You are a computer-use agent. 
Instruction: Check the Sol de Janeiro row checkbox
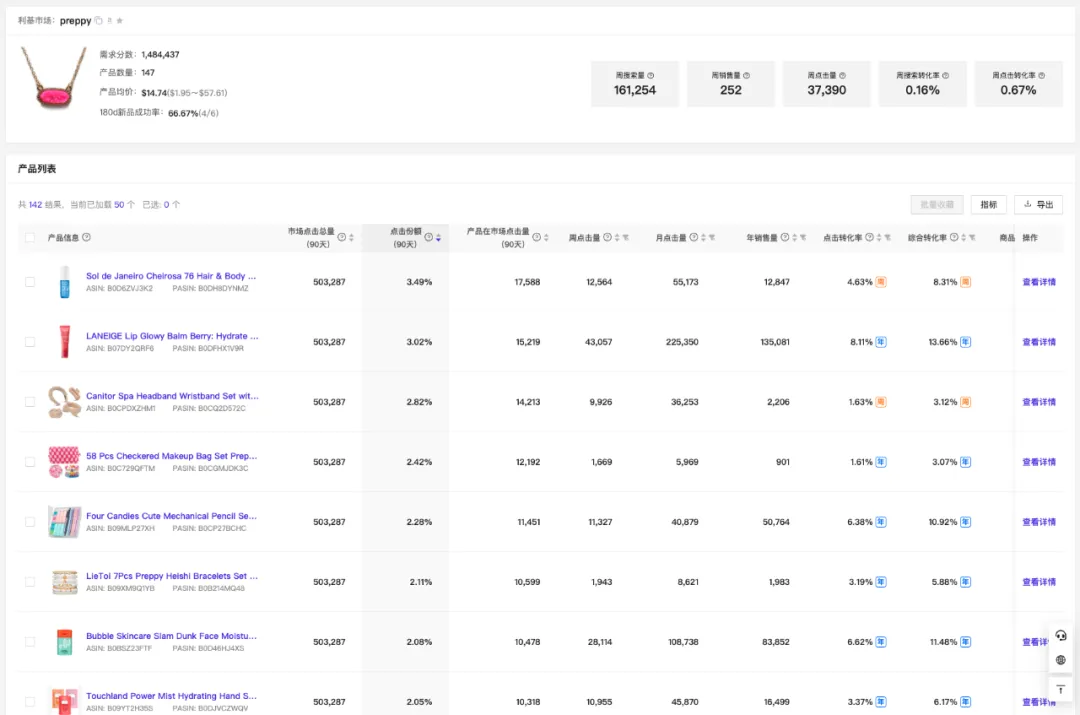[30, 282]
